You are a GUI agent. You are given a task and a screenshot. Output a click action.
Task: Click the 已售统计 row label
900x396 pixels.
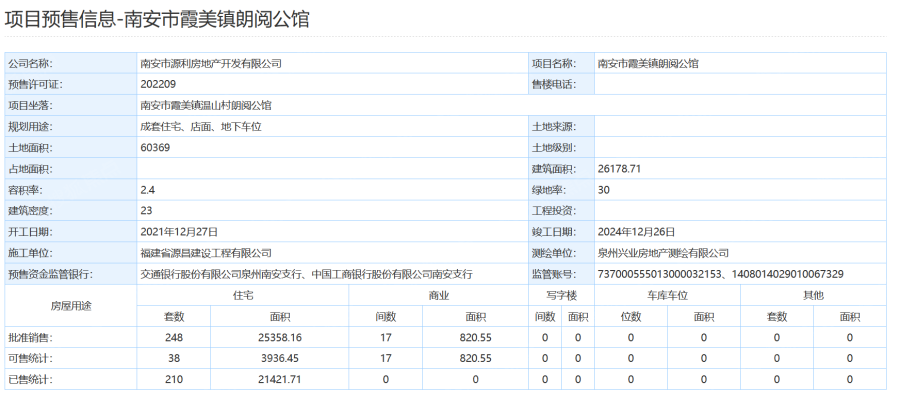[30, 379]
